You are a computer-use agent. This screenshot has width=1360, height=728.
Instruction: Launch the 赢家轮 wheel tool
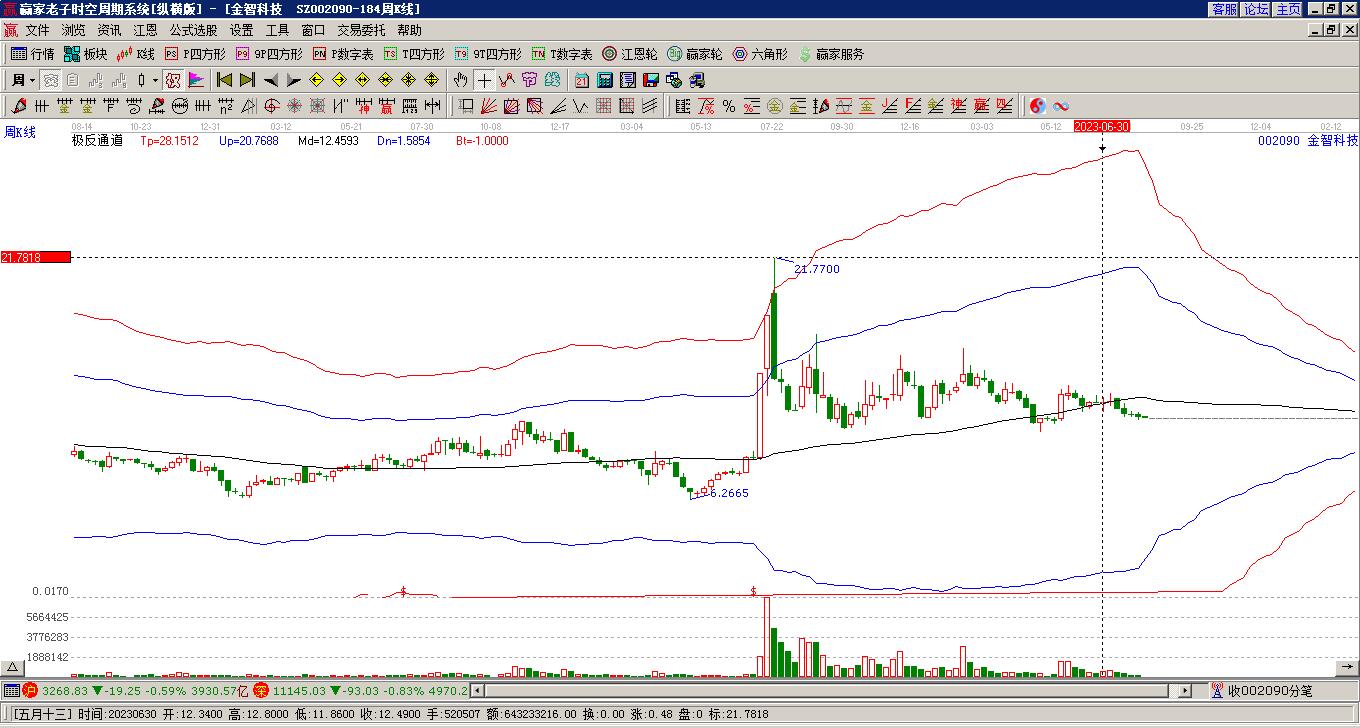pyautogui.click(x=694, y=54)
